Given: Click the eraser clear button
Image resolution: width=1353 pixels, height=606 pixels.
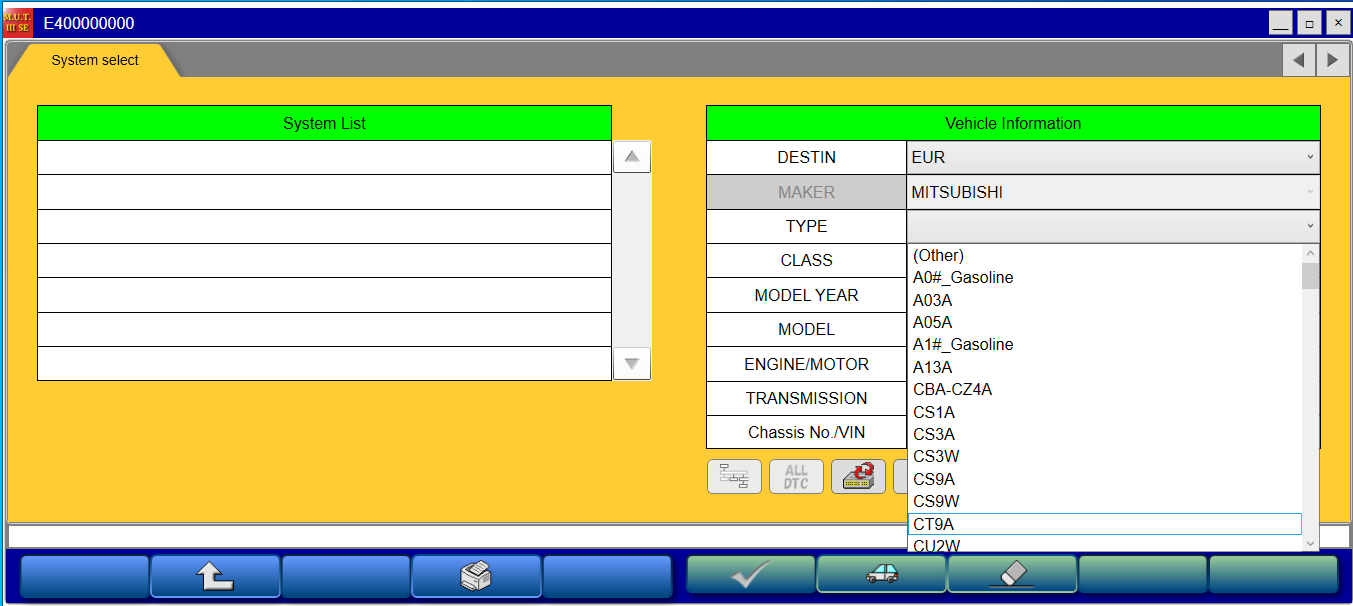Looking at the screenshot, I should coord(1012,576).
